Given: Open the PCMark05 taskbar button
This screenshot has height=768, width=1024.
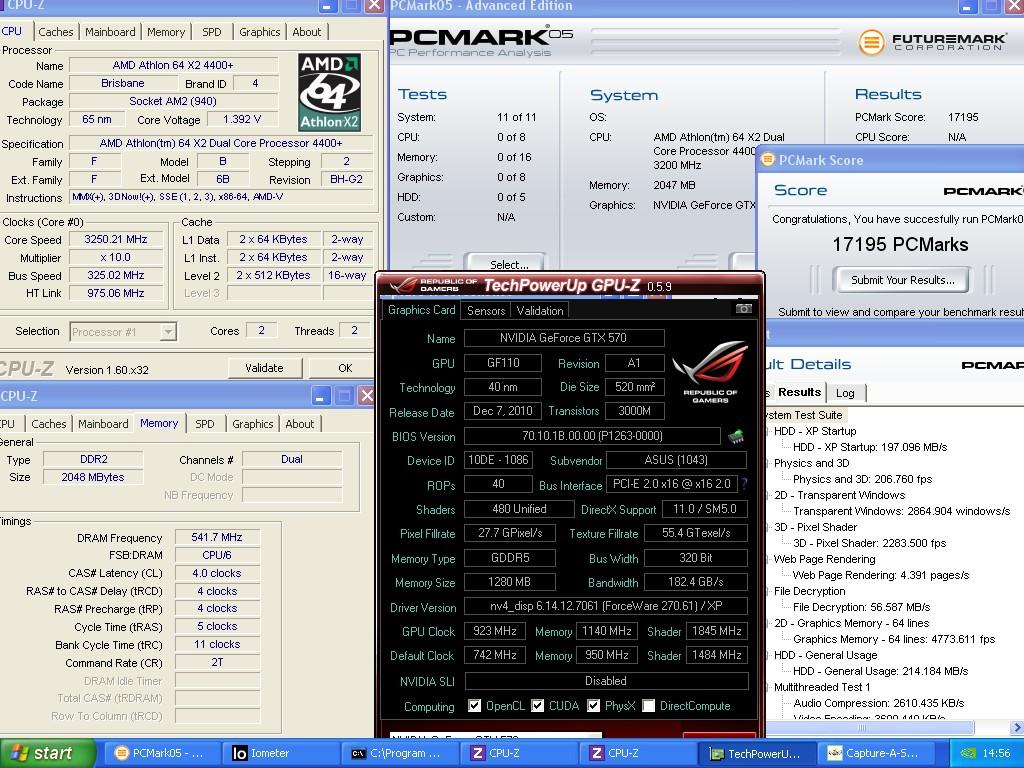Looking at the screenshot, I should click(160, 753).
